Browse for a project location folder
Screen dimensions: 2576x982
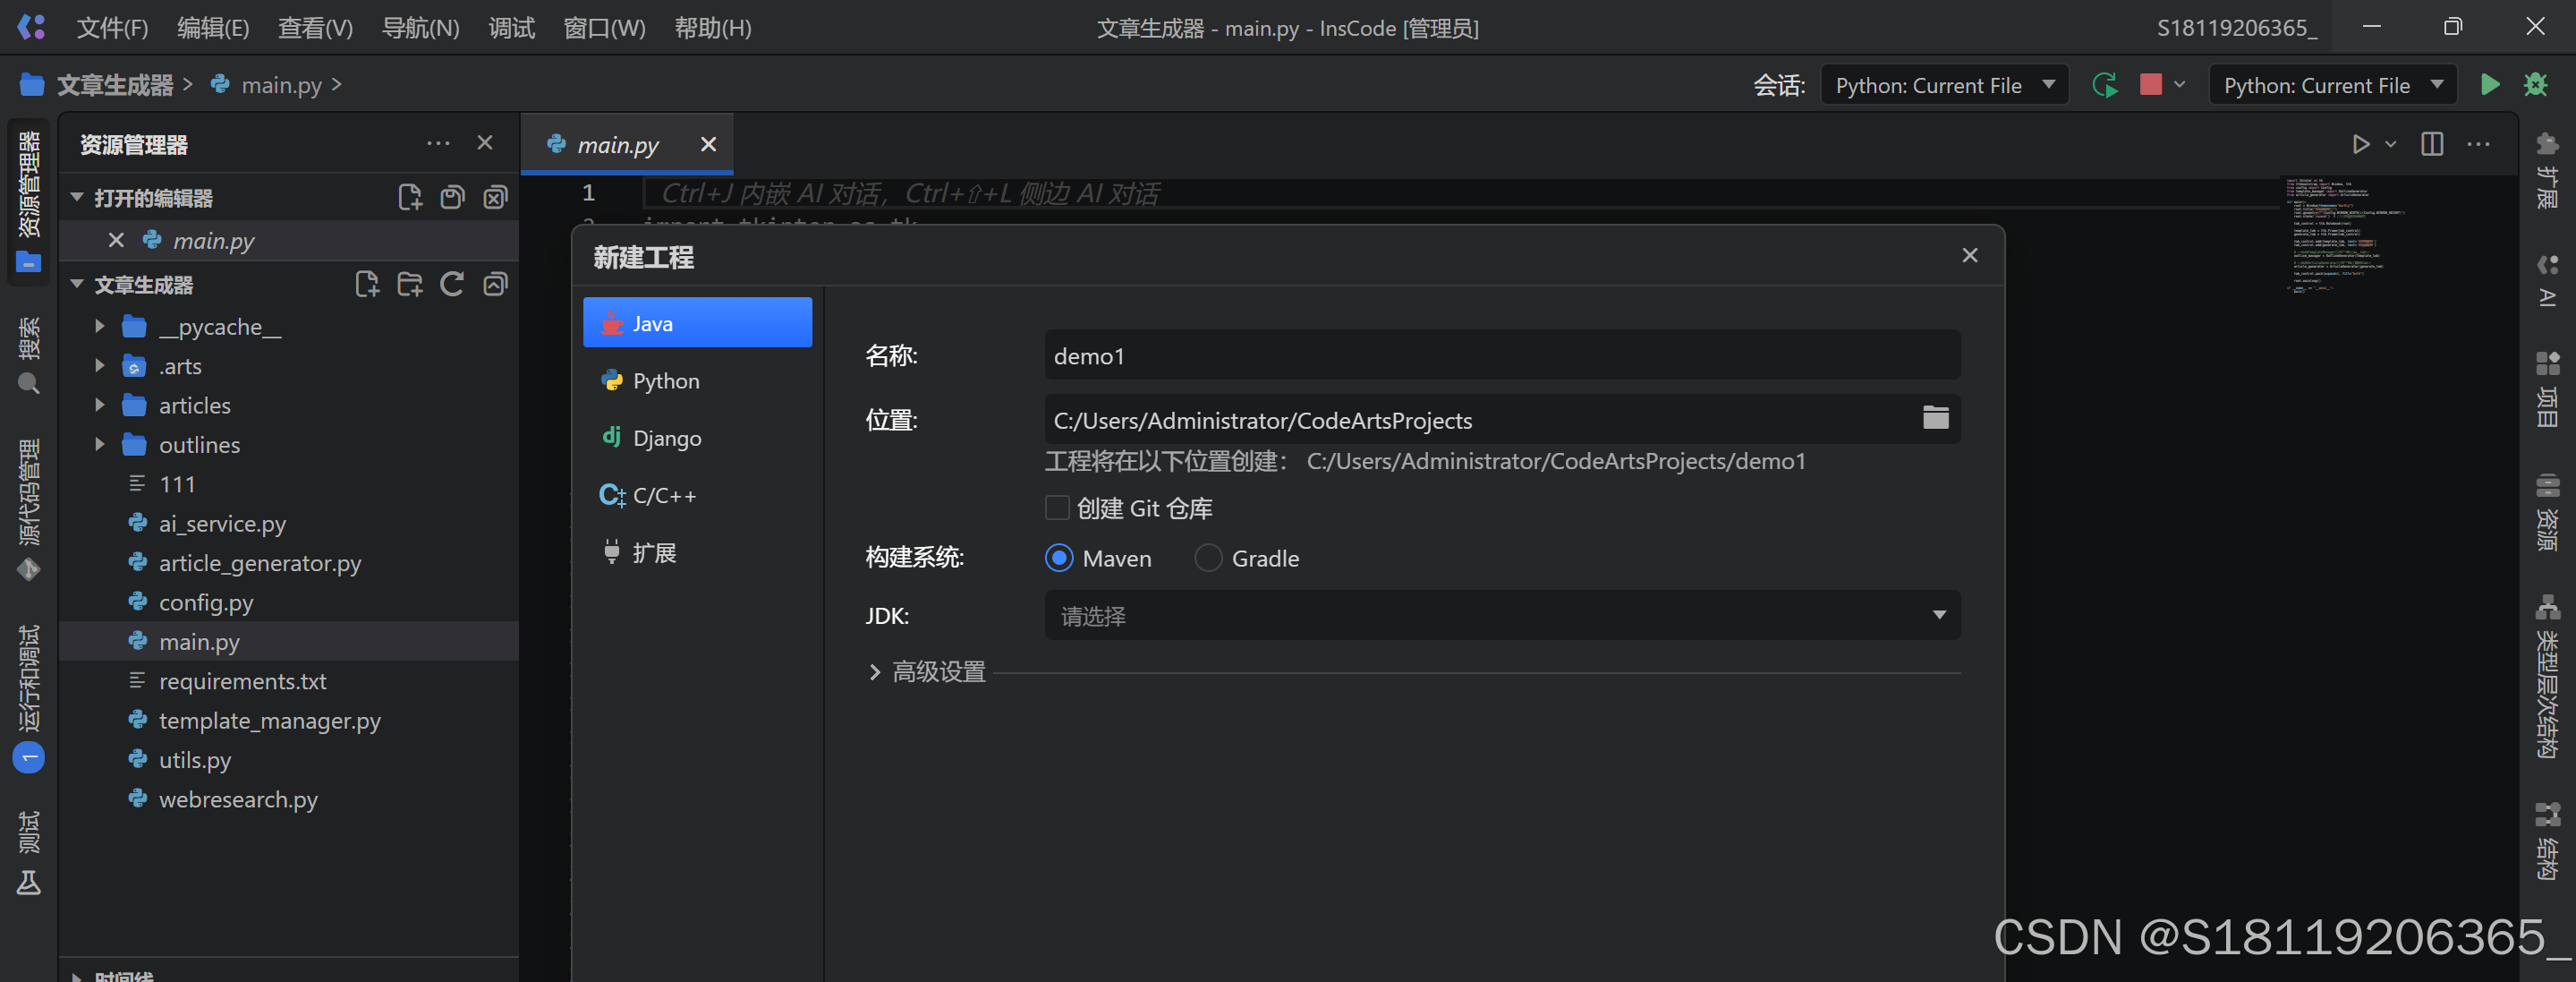coord(1936,419)
